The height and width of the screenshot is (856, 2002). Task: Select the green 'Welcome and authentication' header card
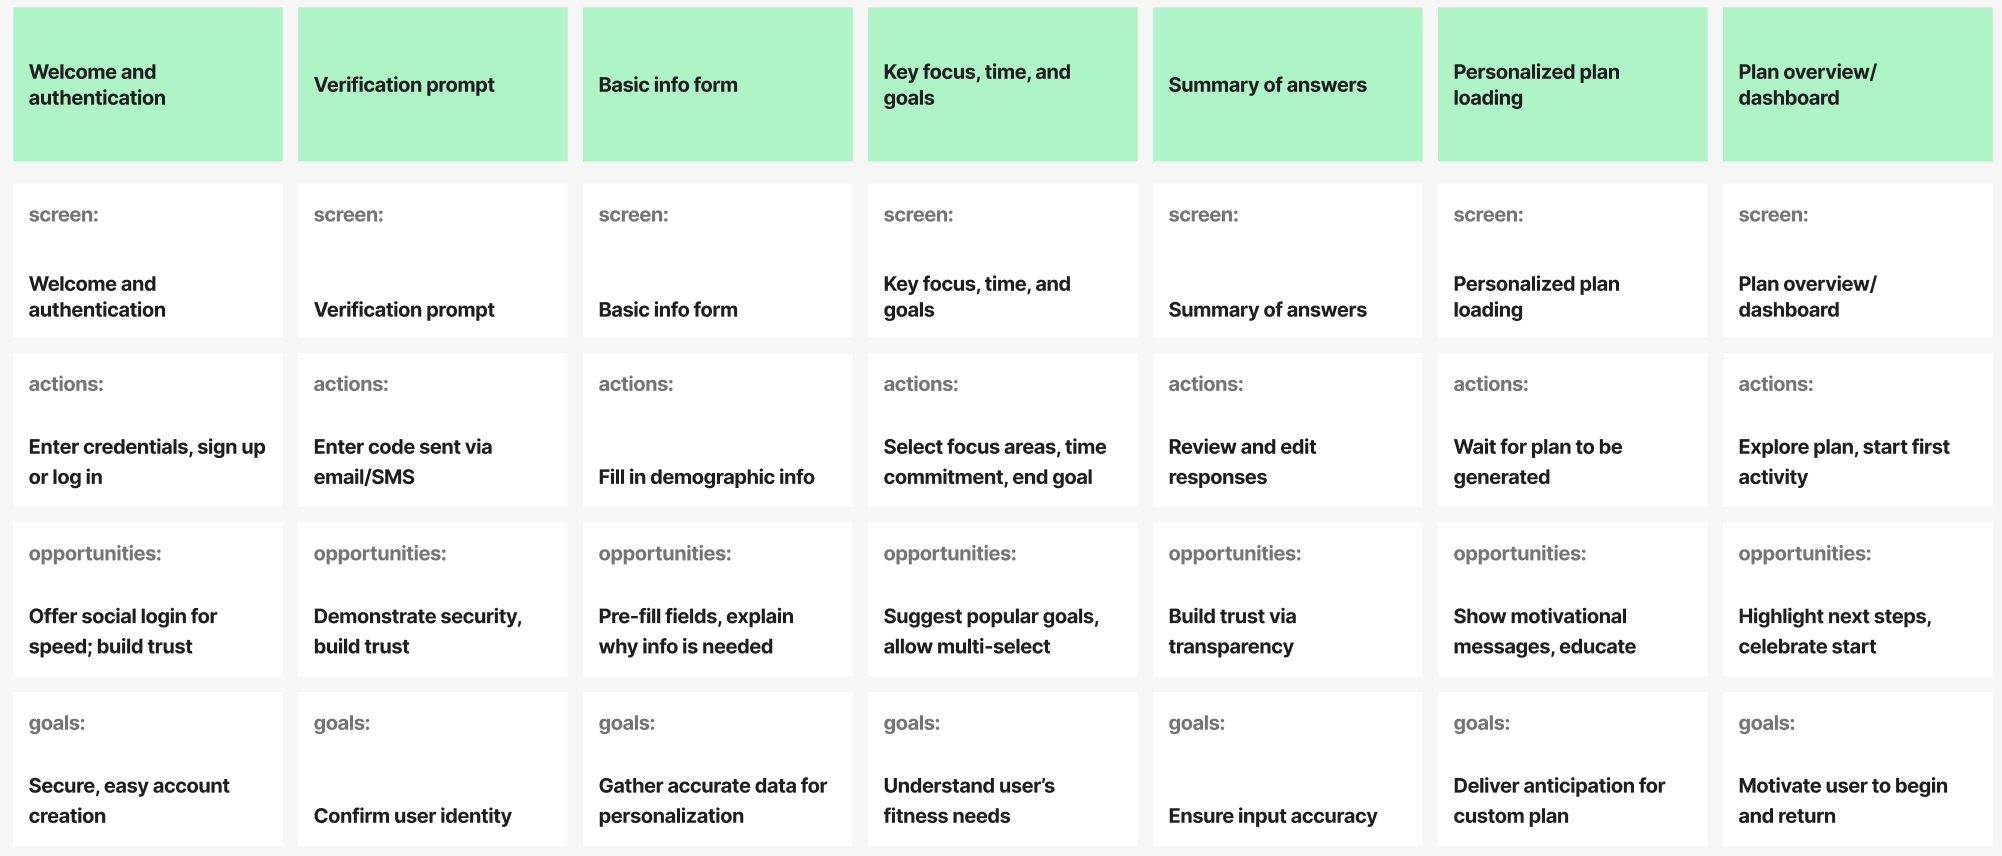[x=147, y=85]
